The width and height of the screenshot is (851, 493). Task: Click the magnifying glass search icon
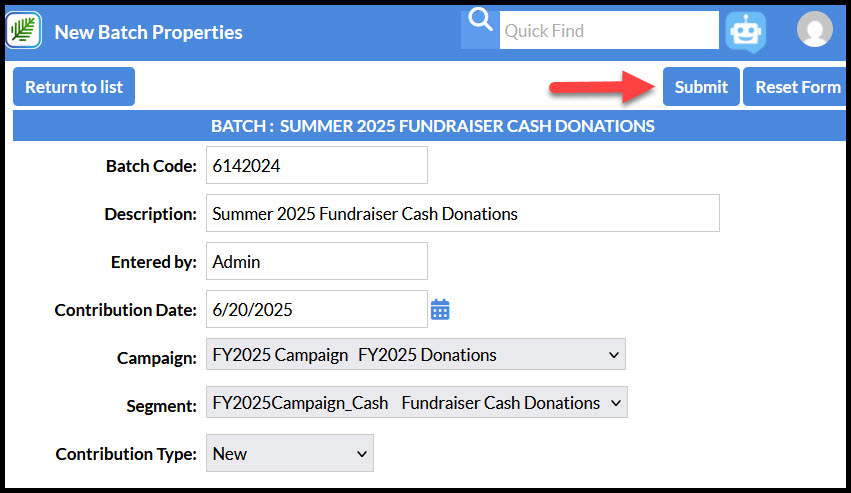[x=480, y=21]
